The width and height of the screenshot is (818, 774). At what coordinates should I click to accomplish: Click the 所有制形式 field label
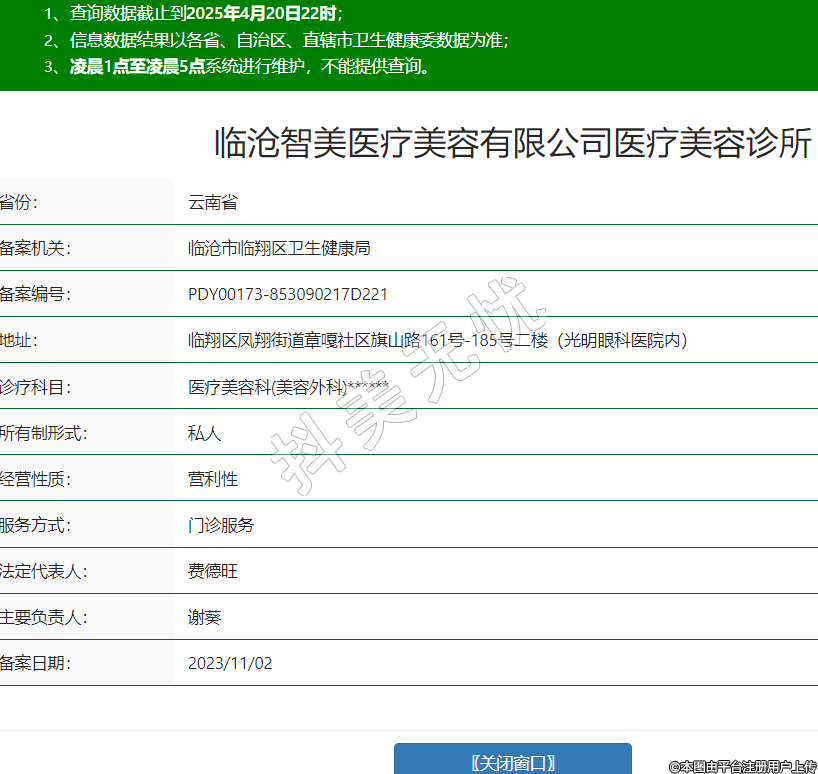point(43,433)
